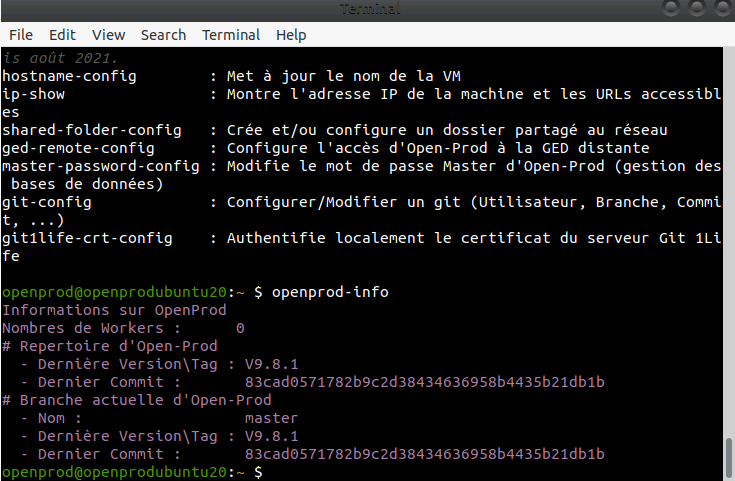Open the Help menu
The width and height of the screenshot is (735, 481).
[x=291, y=35]
